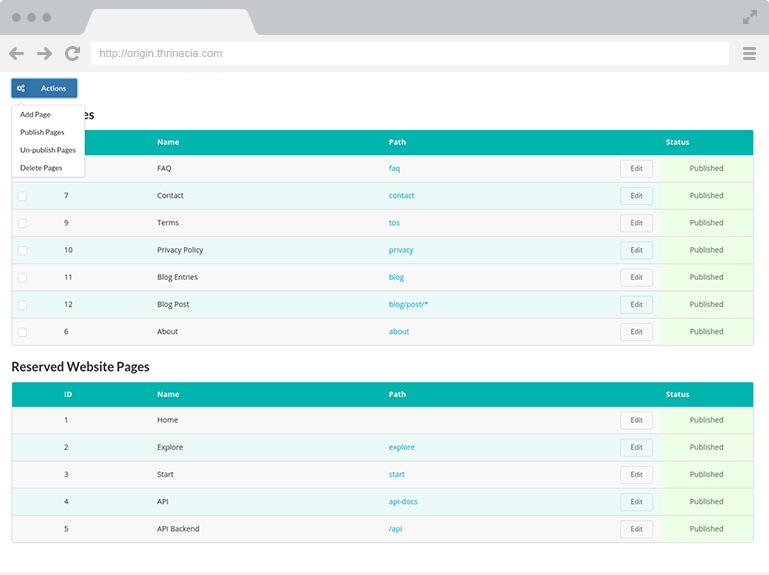Open the contact path link
The image size is (769, 575).
point(401,195)
